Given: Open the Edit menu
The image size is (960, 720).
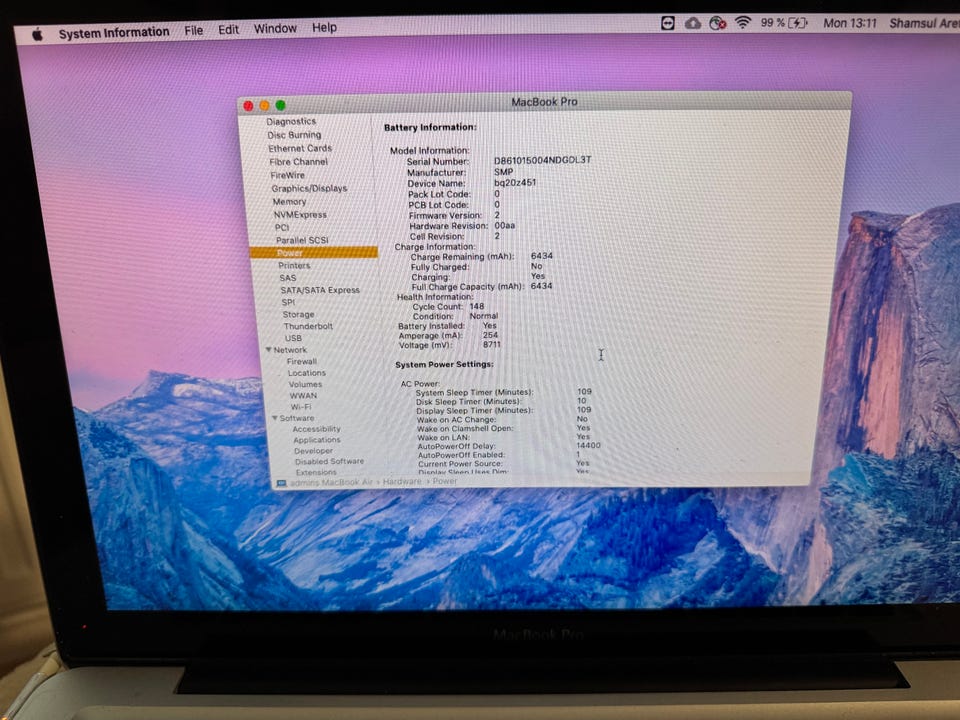Looking at the screenshot, I should point(228,29).
